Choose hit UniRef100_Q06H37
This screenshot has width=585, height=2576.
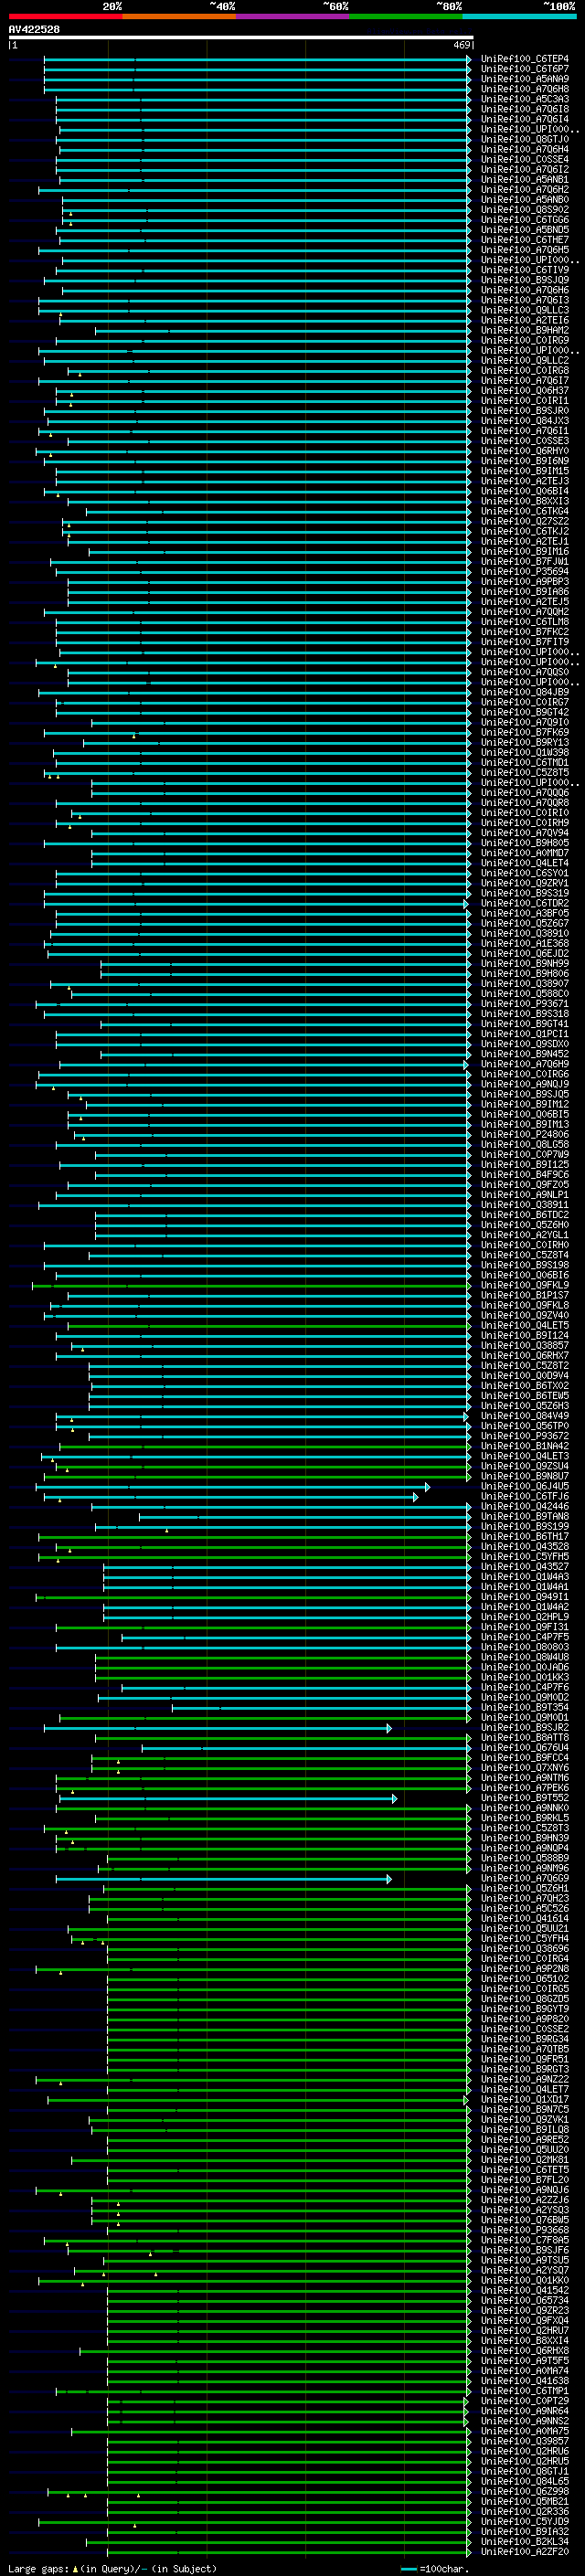[x=525, y=391]
